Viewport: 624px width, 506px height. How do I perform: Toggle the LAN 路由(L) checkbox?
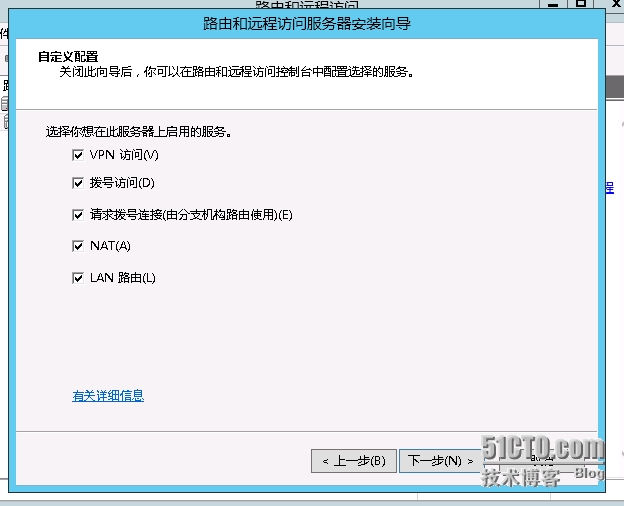[x=78, y=277]
